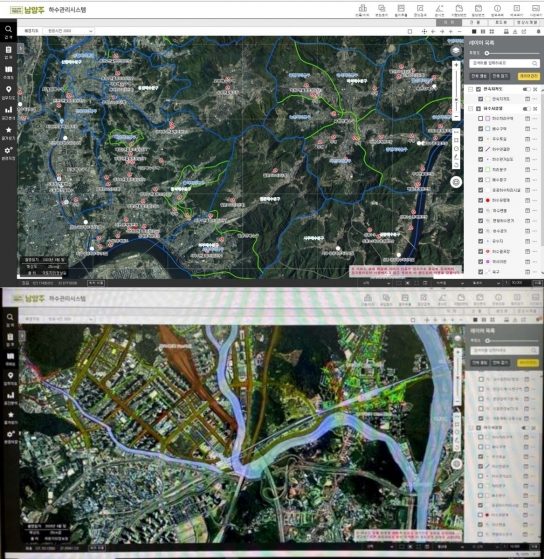This screenshot has height=559, width=544.
Task: Click the layers stack button on upper map
Action: 456,51
